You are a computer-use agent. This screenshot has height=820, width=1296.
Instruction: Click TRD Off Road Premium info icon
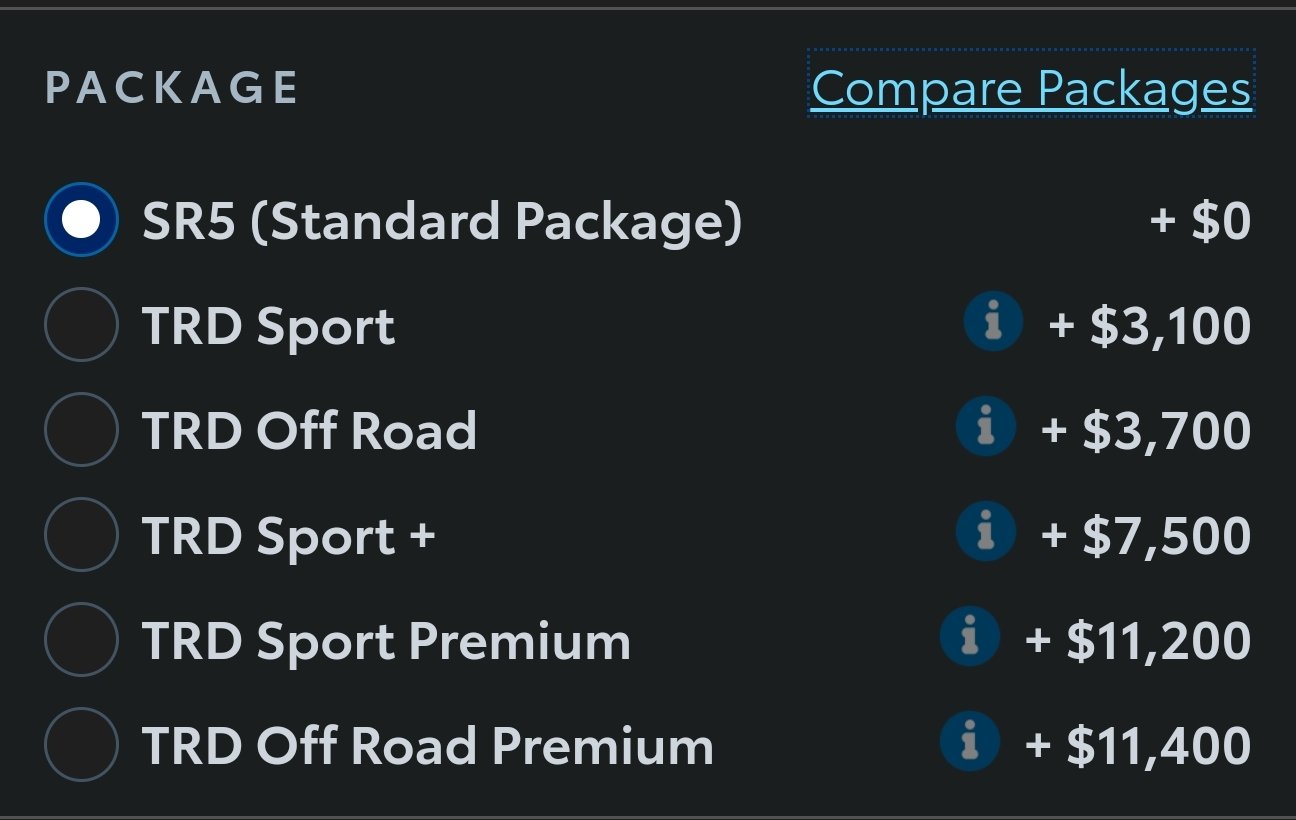(970, 742)
